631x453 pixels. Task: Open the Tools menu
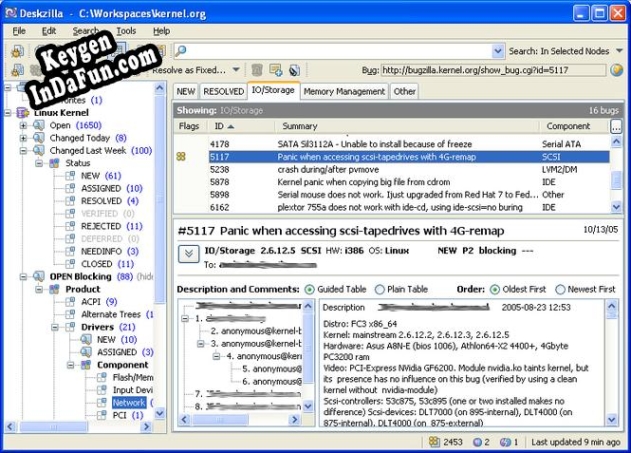coord(126,31)
